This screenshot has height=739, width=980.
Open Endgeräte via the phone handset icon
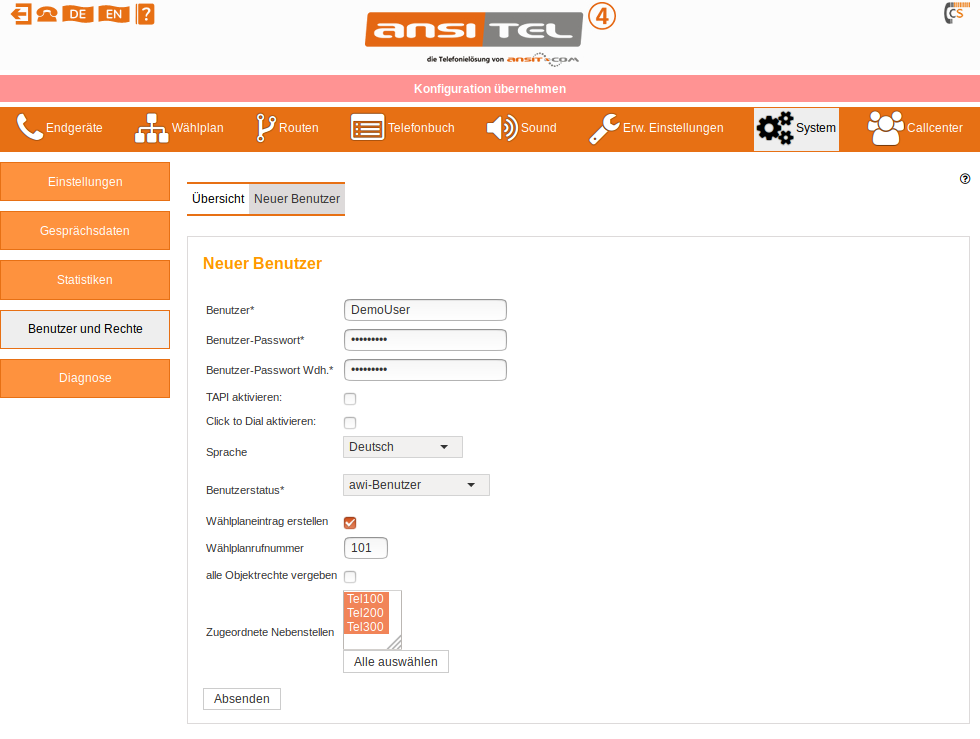click(30, 128)
